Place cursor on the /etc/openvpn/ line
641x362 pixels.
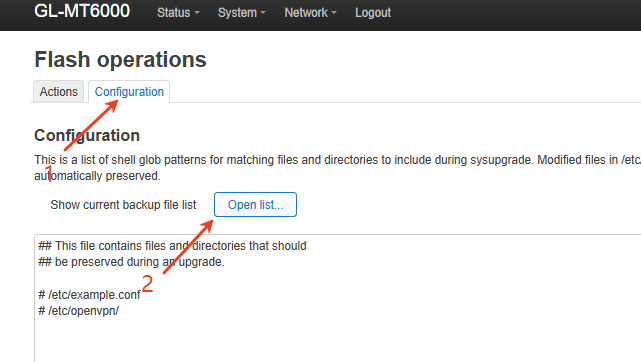click(x=78, y=311)
